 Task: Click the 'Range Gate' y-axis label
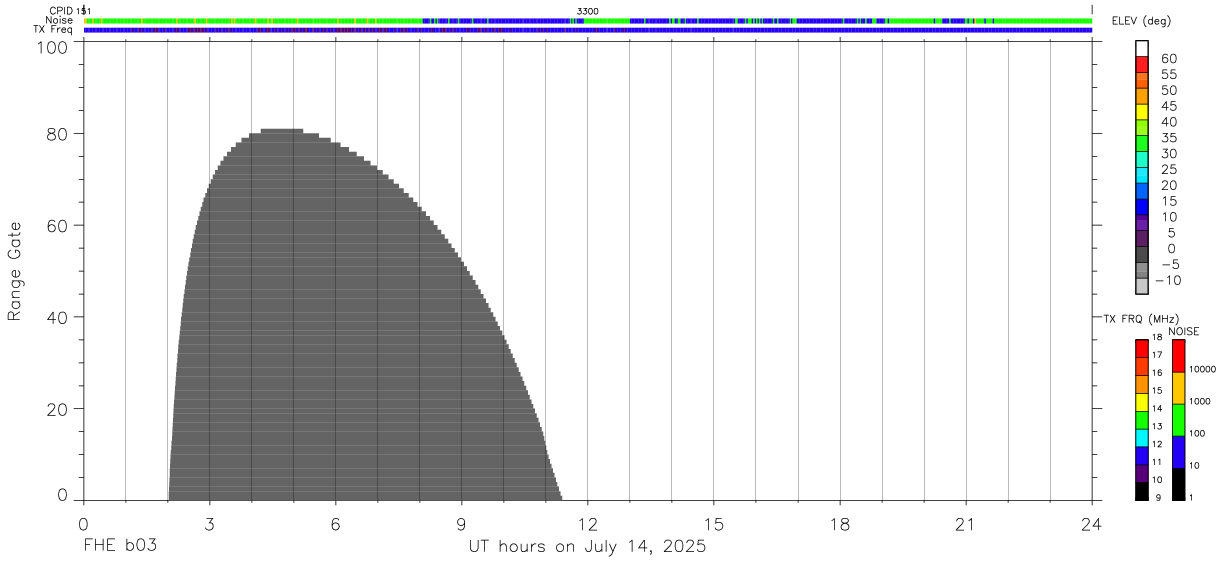(x=15, y=271)
